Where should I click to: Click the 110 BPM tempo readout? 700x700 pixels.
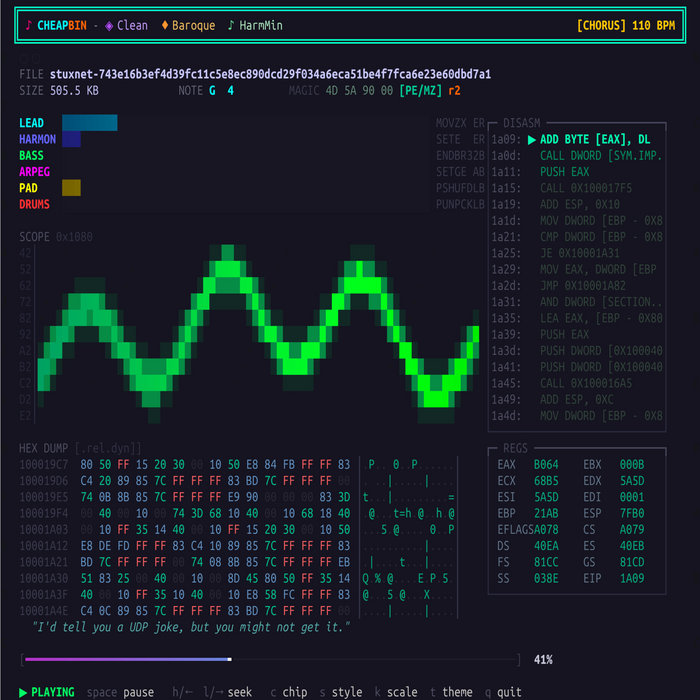pos(654,25)
